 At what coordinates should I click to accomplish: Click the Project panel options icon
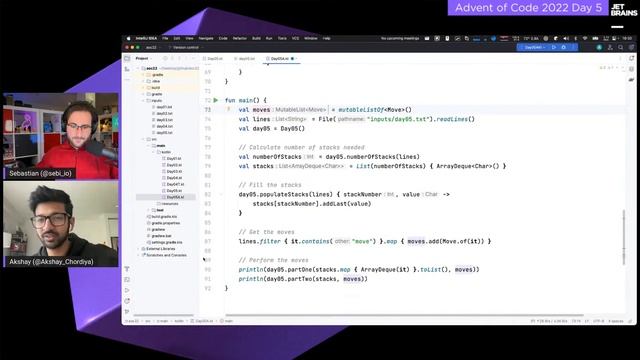click(x=187, y=58)
